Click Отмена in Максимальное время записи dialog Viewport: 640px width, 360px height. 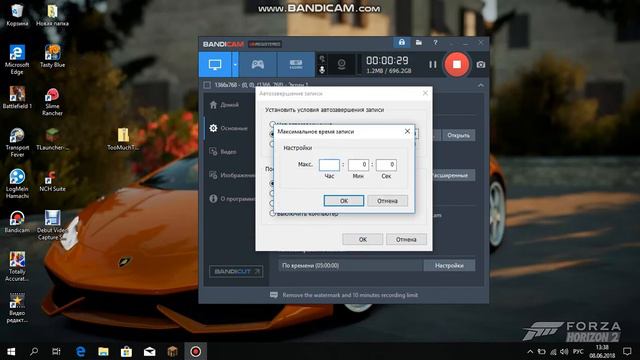387,201
